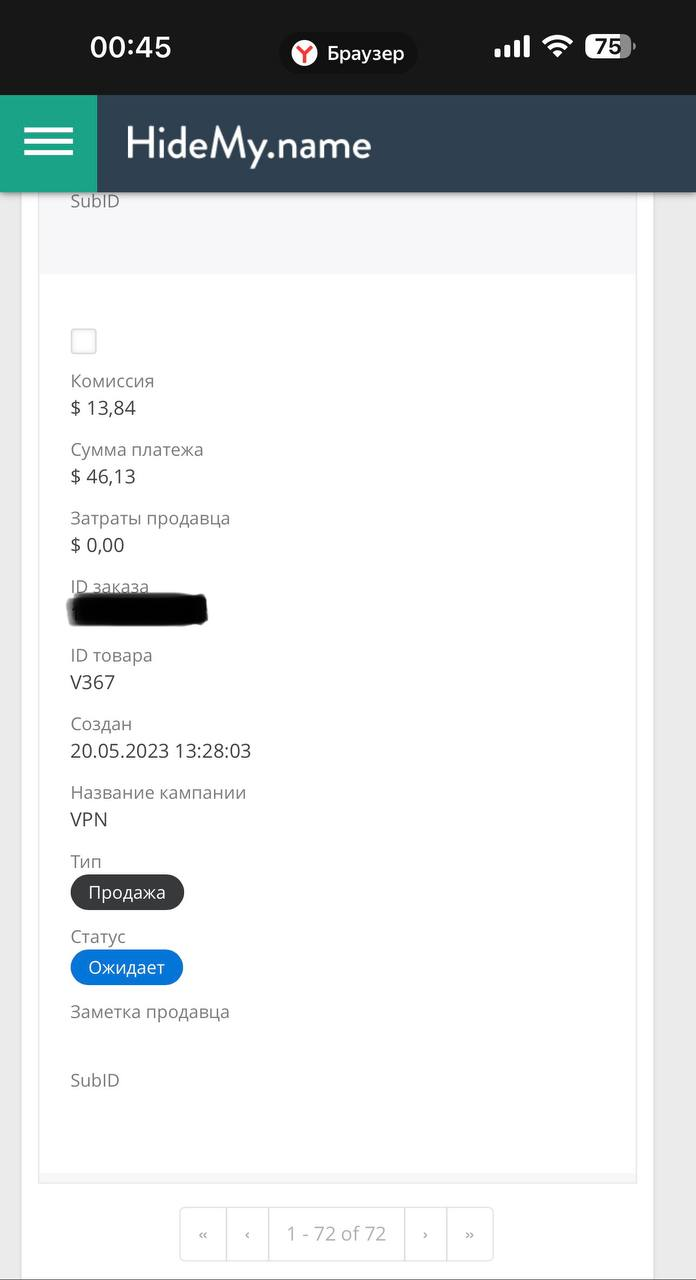Click the HideMy.name logo
The width and height of the screenshot is (696, 1280).
click(248, 145)
